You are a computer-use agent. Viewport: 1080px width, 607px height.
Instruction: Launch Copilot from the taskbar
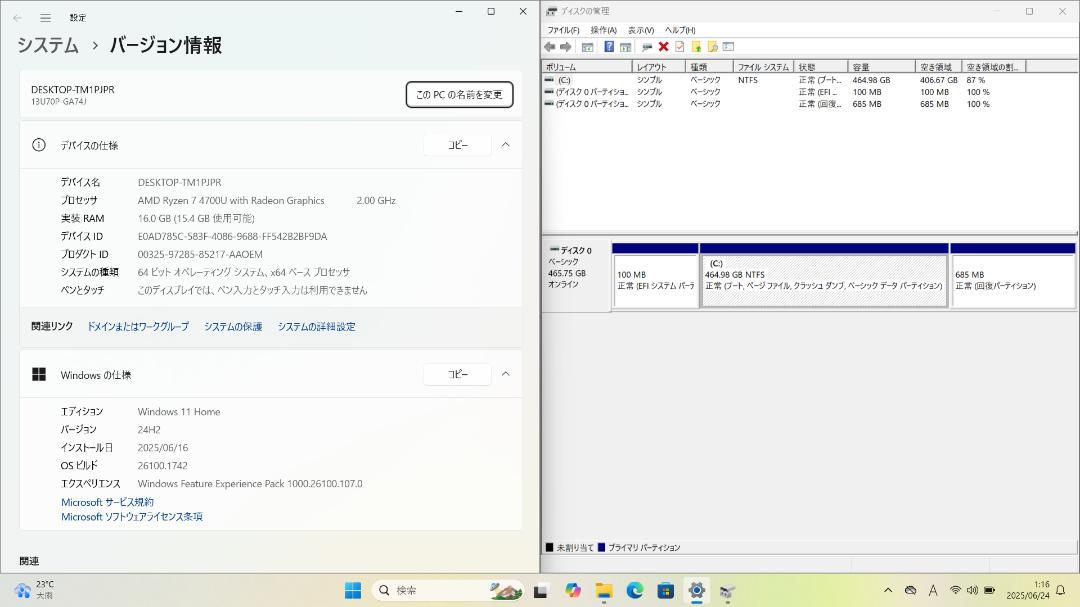coord(572,590)
